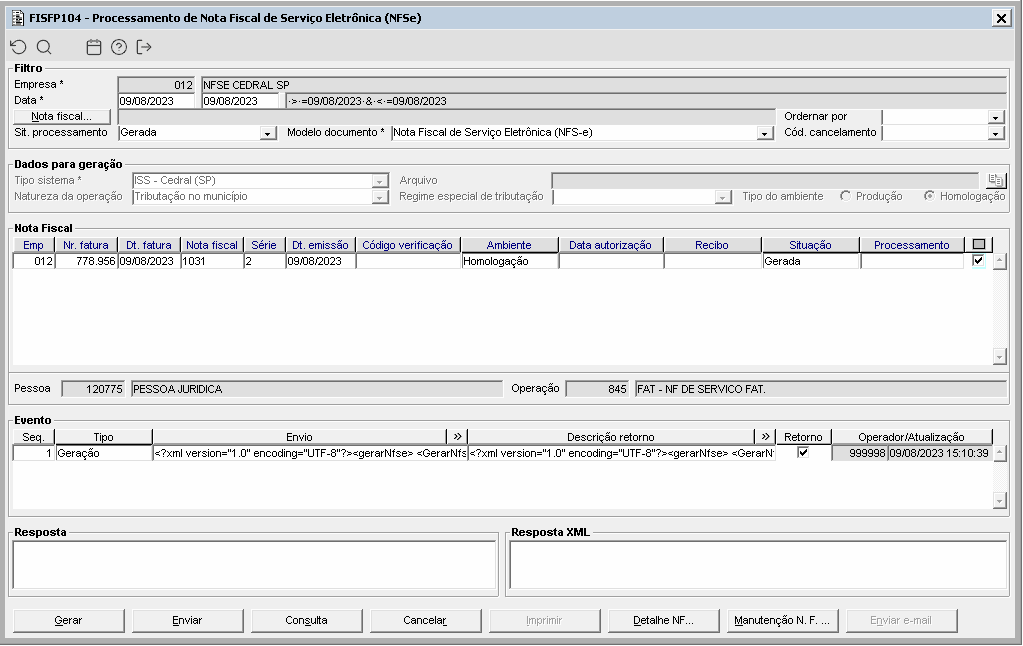
Task: Click the Gerar button
Action: tap(69, 621)
